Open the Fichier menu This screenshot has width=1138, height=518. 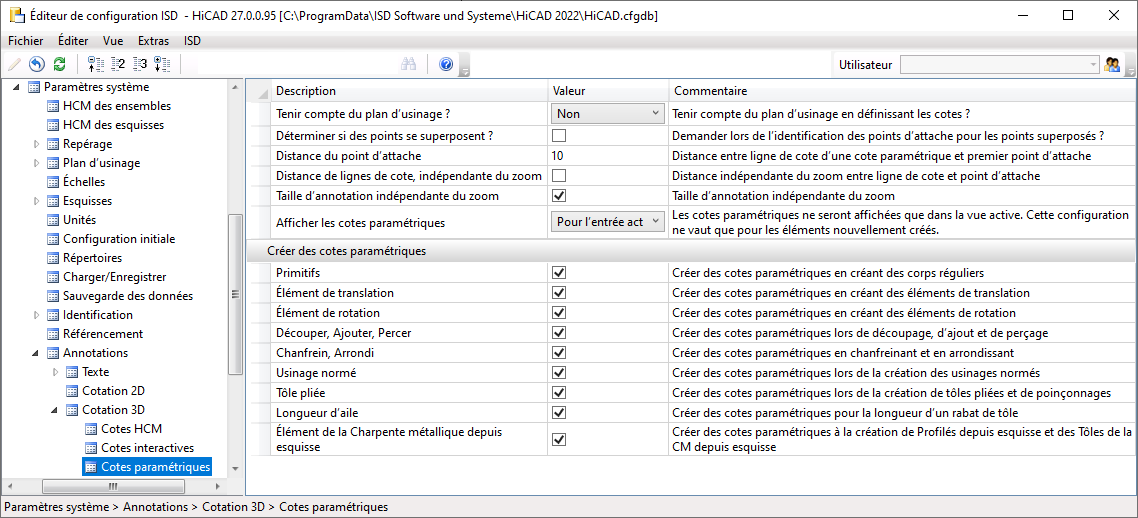(x=25, y=41)
